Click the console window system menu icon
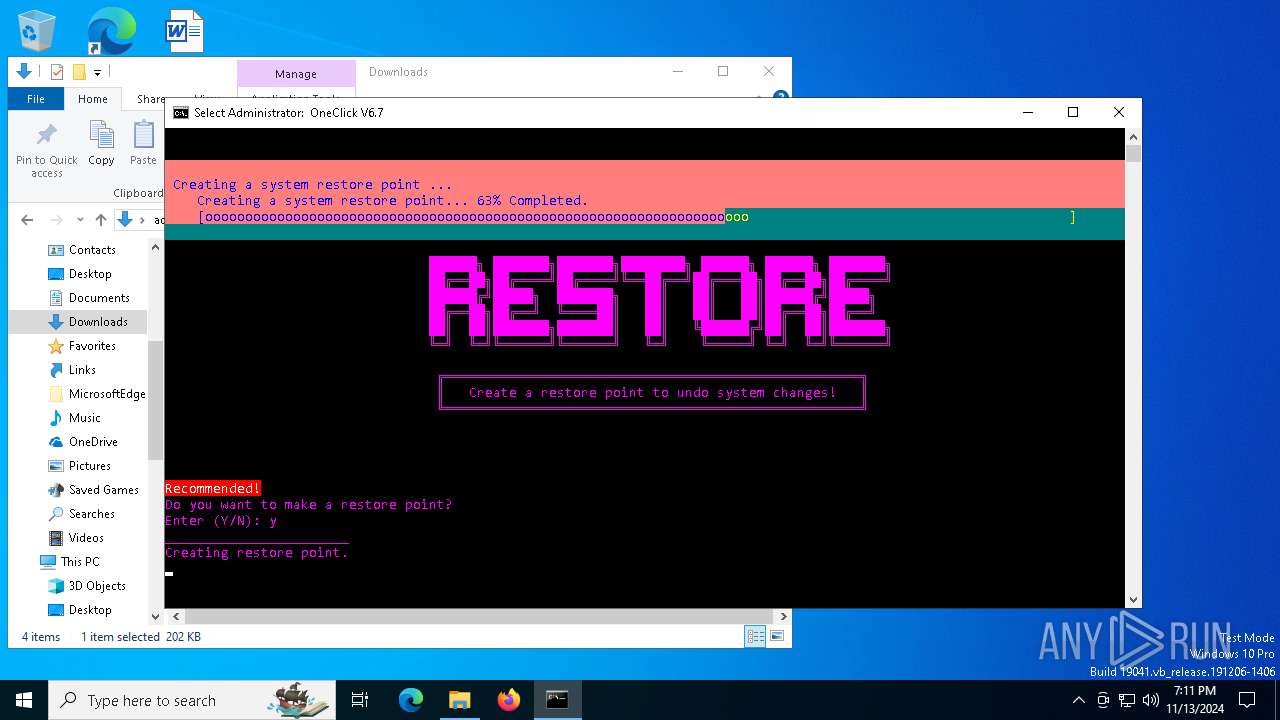Screen dimensions: 1280x720 coord(180,113)
